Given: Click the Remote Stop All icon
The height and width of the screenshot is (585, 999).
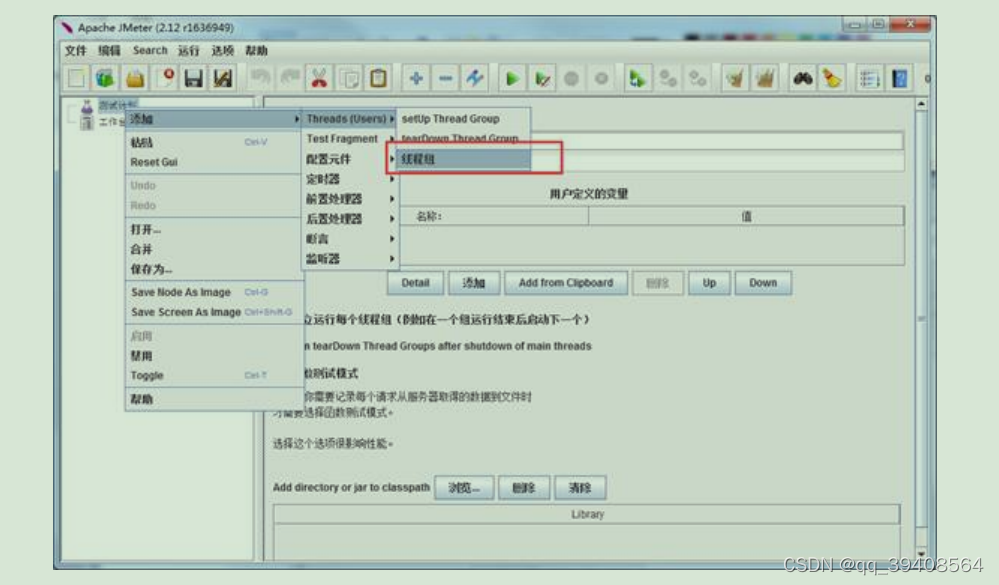Looking at the screenshot, I should (668, 78).
